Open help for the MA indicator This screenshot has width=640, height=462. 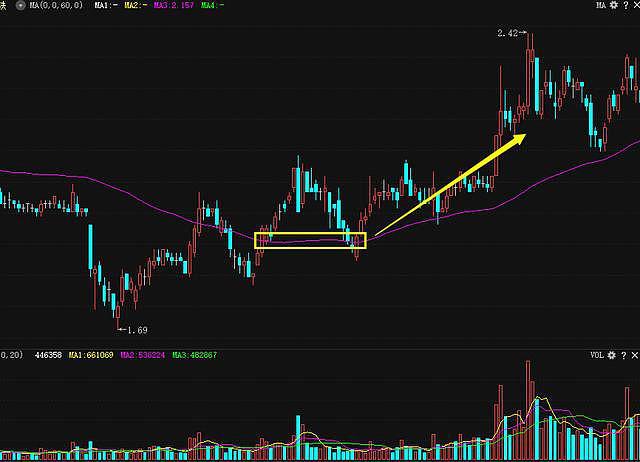[626, 5]
